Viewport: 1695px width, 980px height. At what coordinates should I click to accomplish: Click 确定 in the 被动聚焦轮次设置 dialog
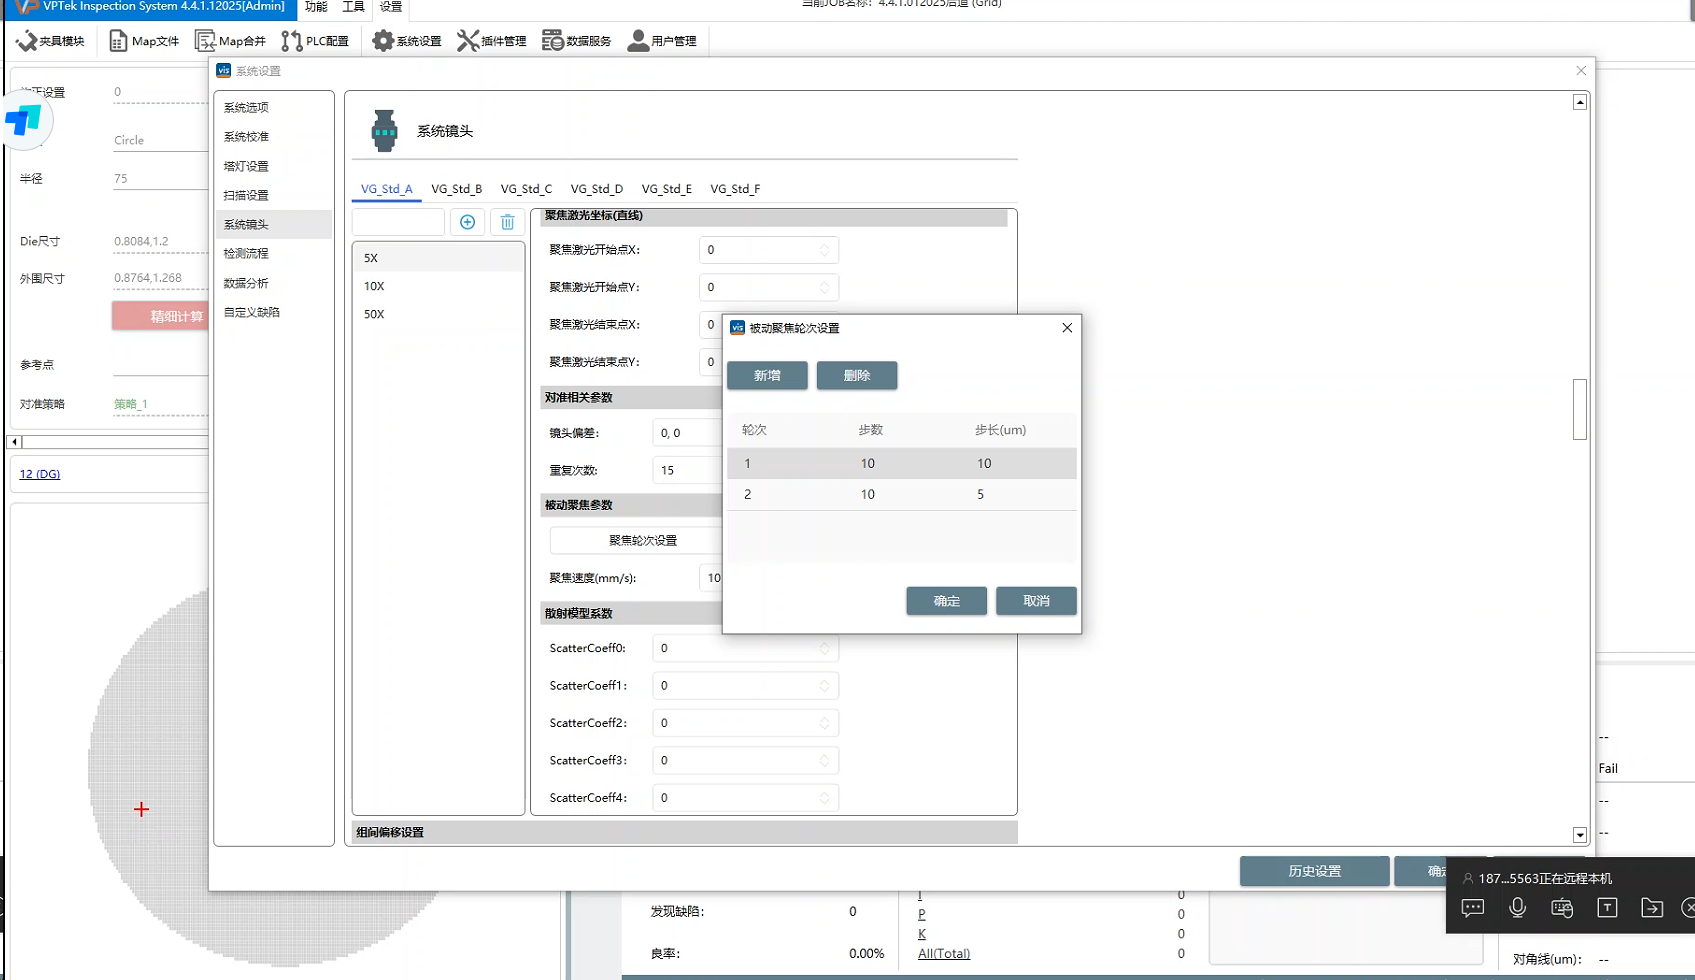[946, 601]
